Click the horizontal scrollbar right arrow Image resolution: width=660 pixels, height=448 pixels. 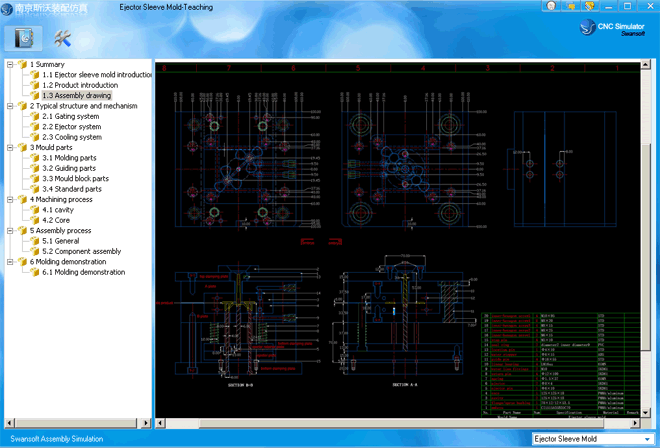tap(635, 422)
